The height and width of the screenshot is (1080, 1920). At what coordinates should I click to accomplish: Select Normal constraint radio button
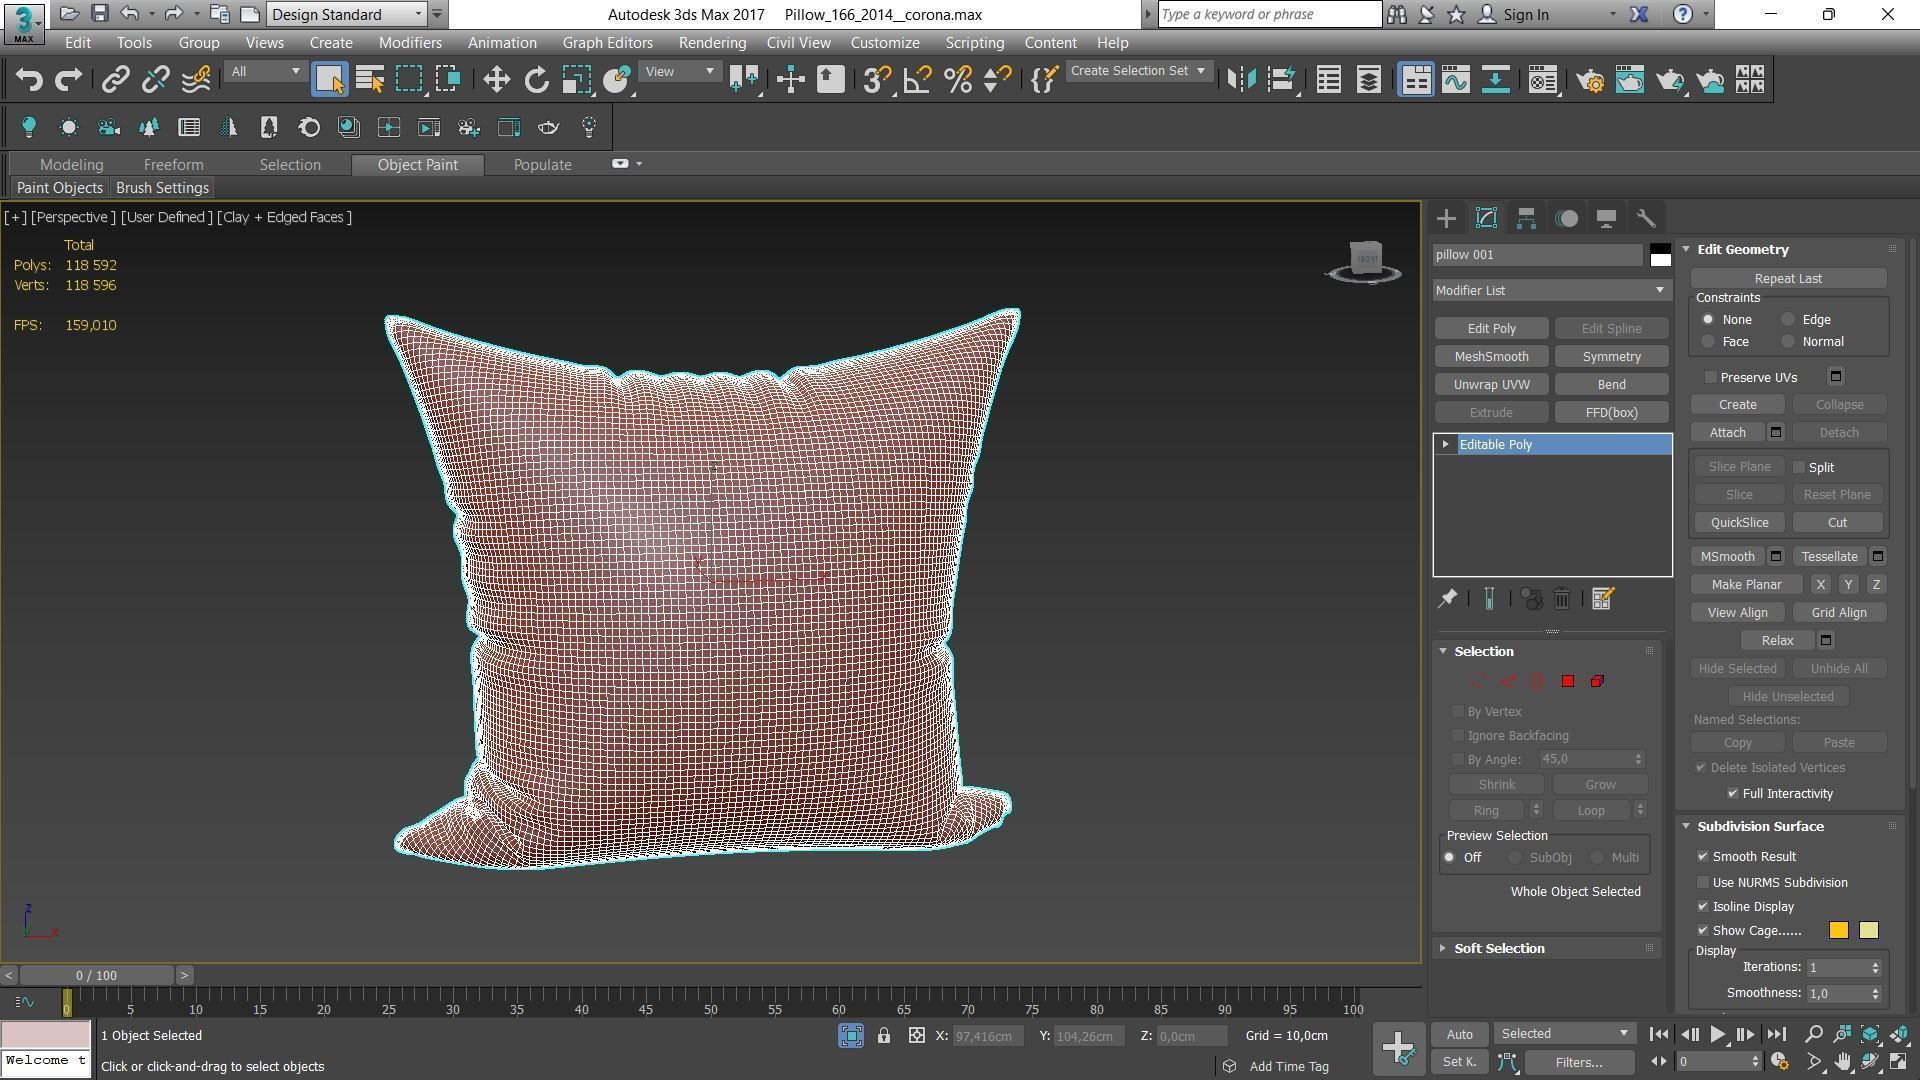coord(1788,342)
